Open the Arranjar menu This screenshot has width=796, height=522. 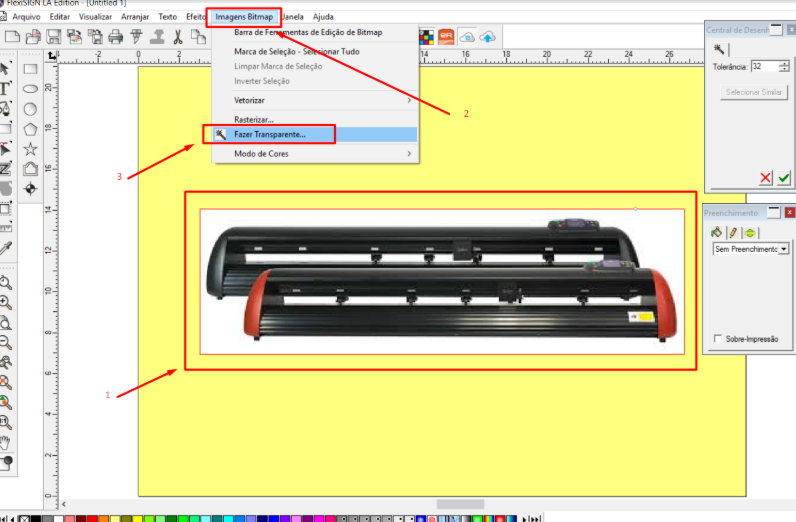[135, 17]
